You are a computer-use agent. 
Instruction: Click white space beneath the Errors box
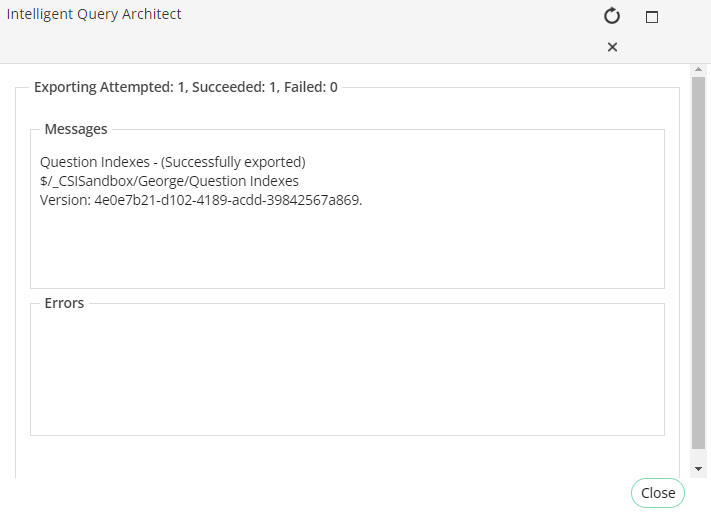347,456
